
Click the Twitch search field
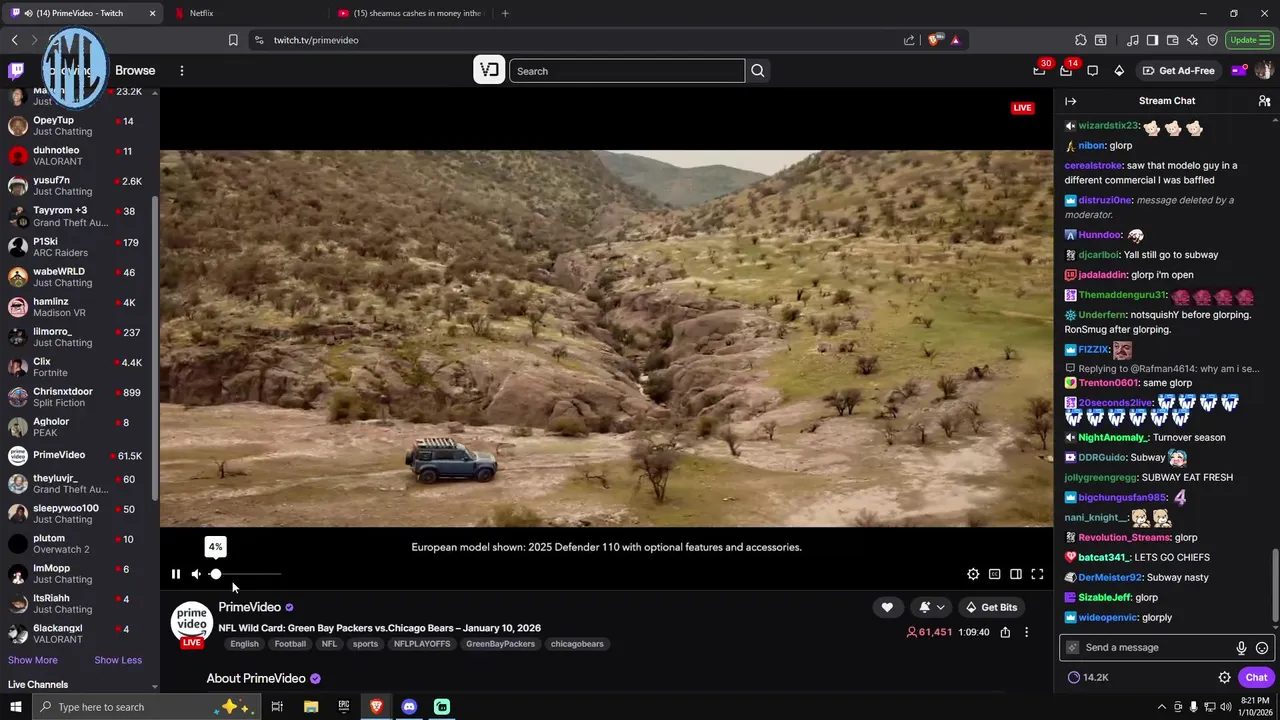coord(627,71)
